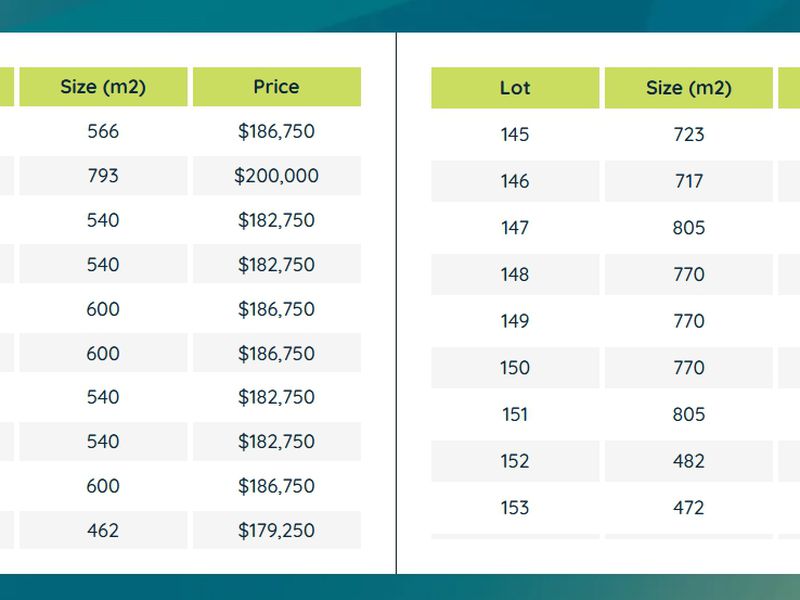
Task: Click the 482 size cell
Action: [688, 461]
